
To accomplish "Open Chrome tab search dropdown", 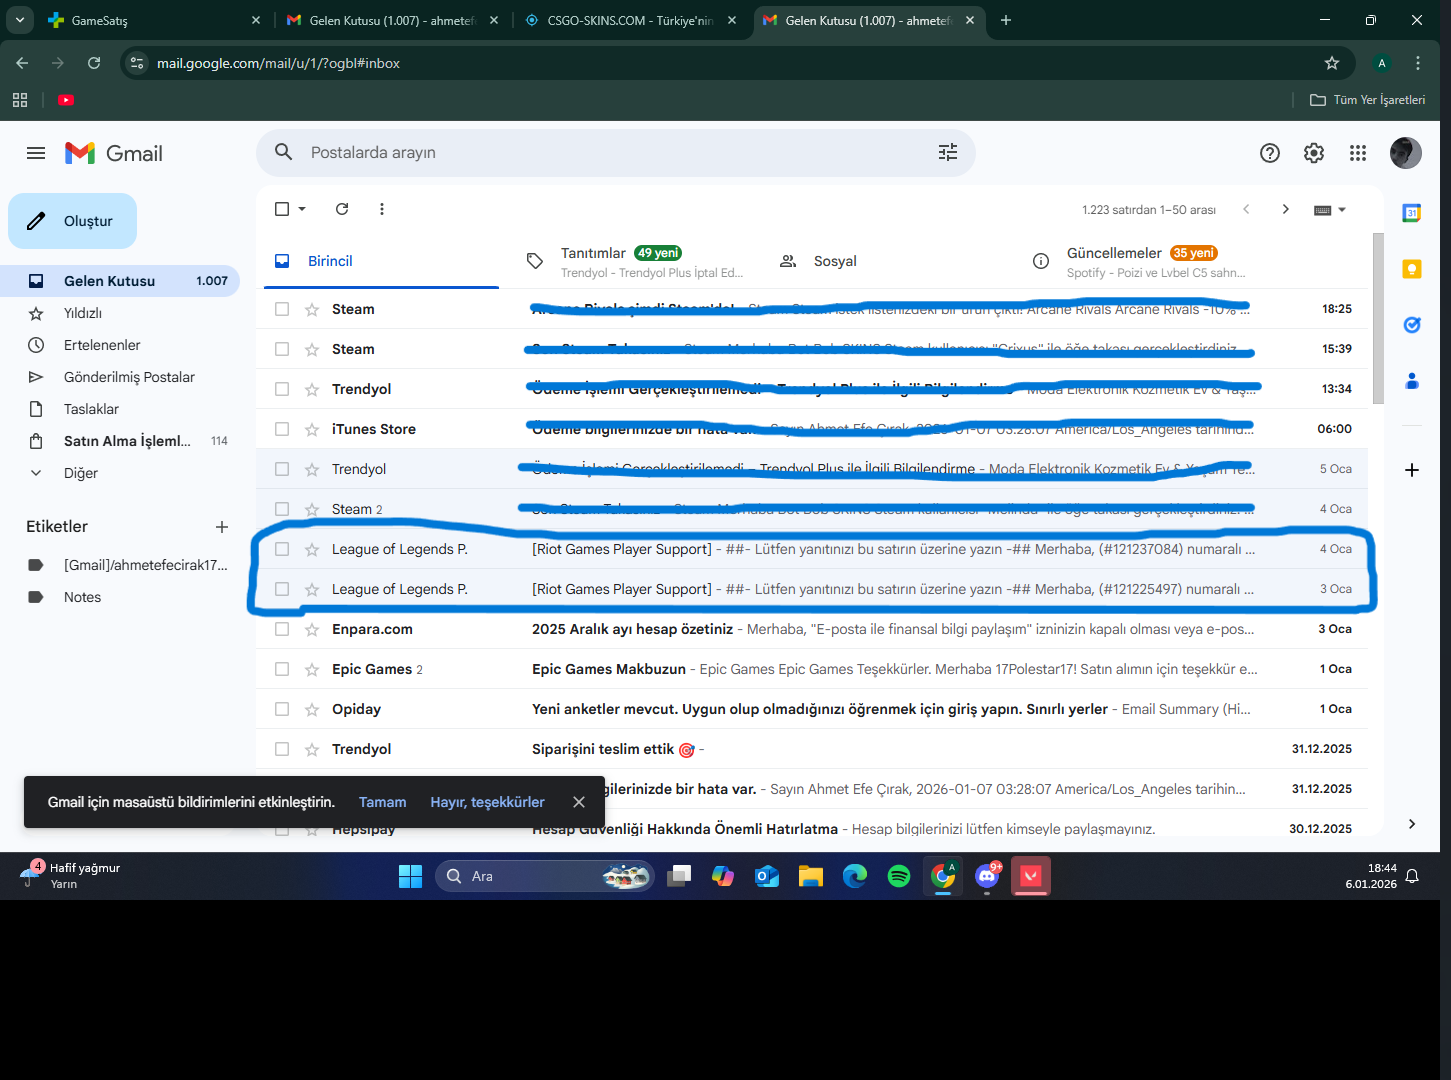I will pyautogui.click(x=20, y=20).
